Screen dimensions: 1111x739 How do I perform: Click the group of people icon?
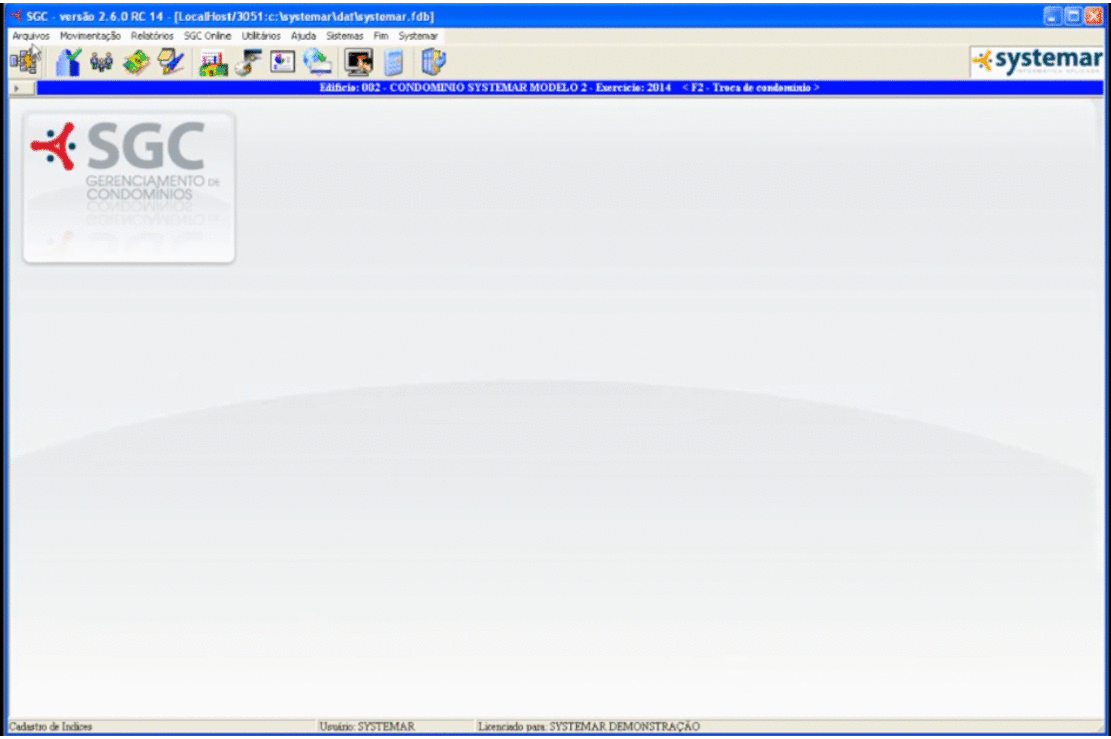(102, 62)
